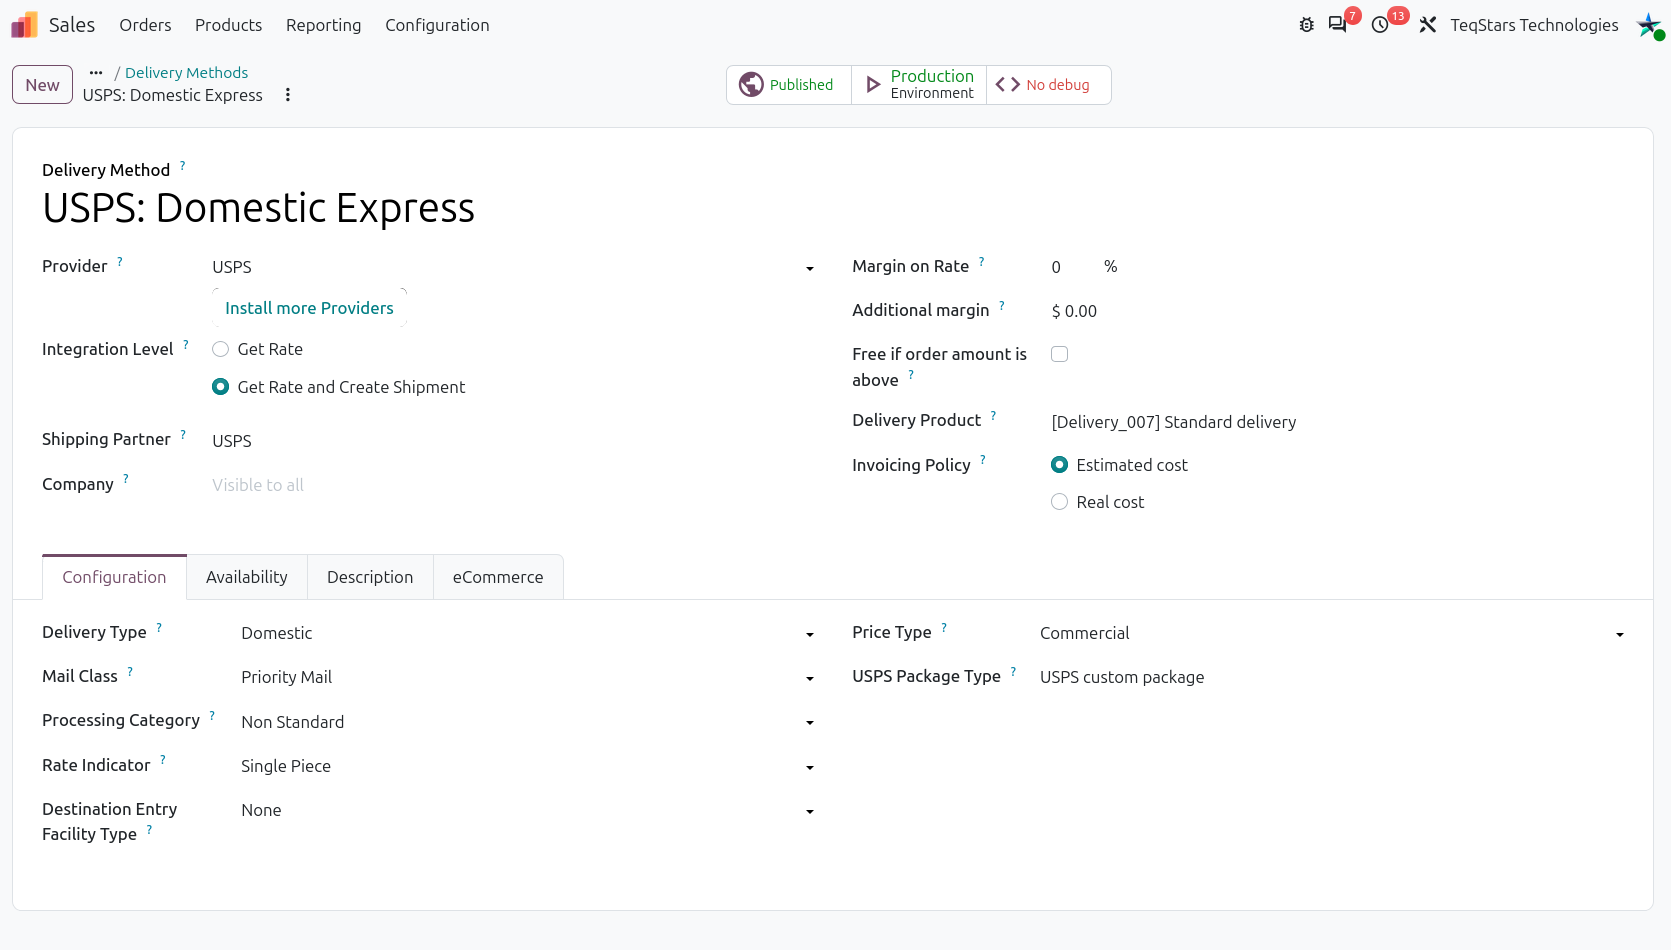Click Install more Providers
Image resolution: width=1671 pixels, height=950 pixels.
tap(309, 308)
